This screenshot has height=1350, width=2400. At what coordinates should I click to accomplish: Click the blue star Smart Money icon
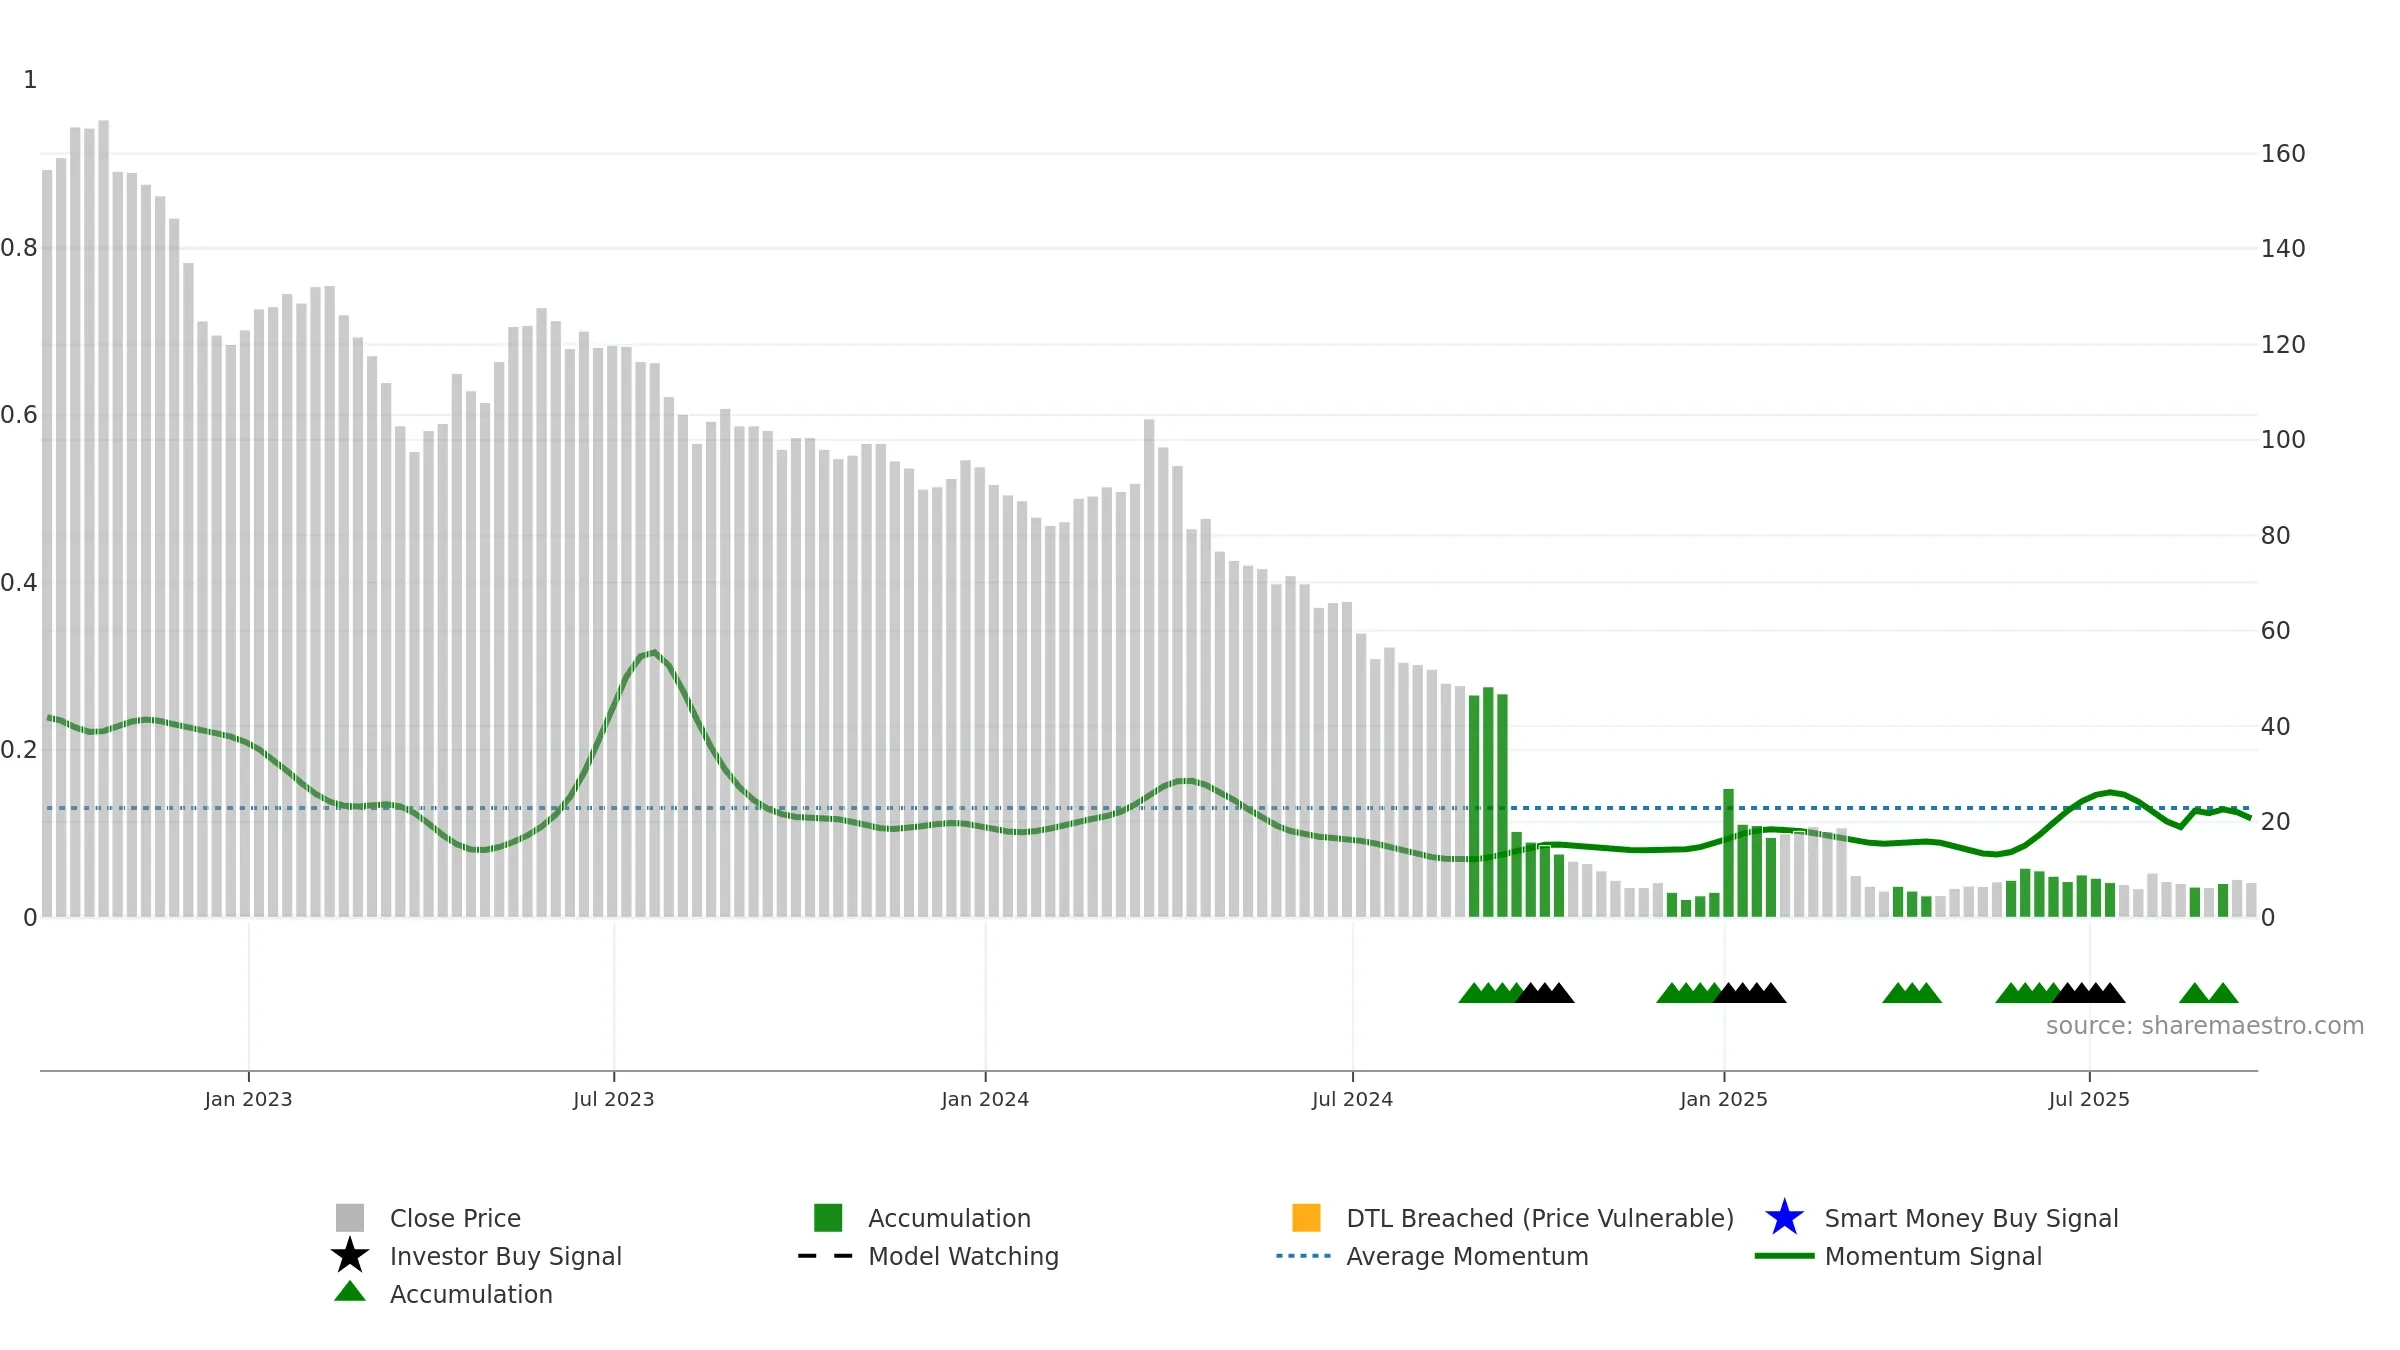[1784, 1218]
